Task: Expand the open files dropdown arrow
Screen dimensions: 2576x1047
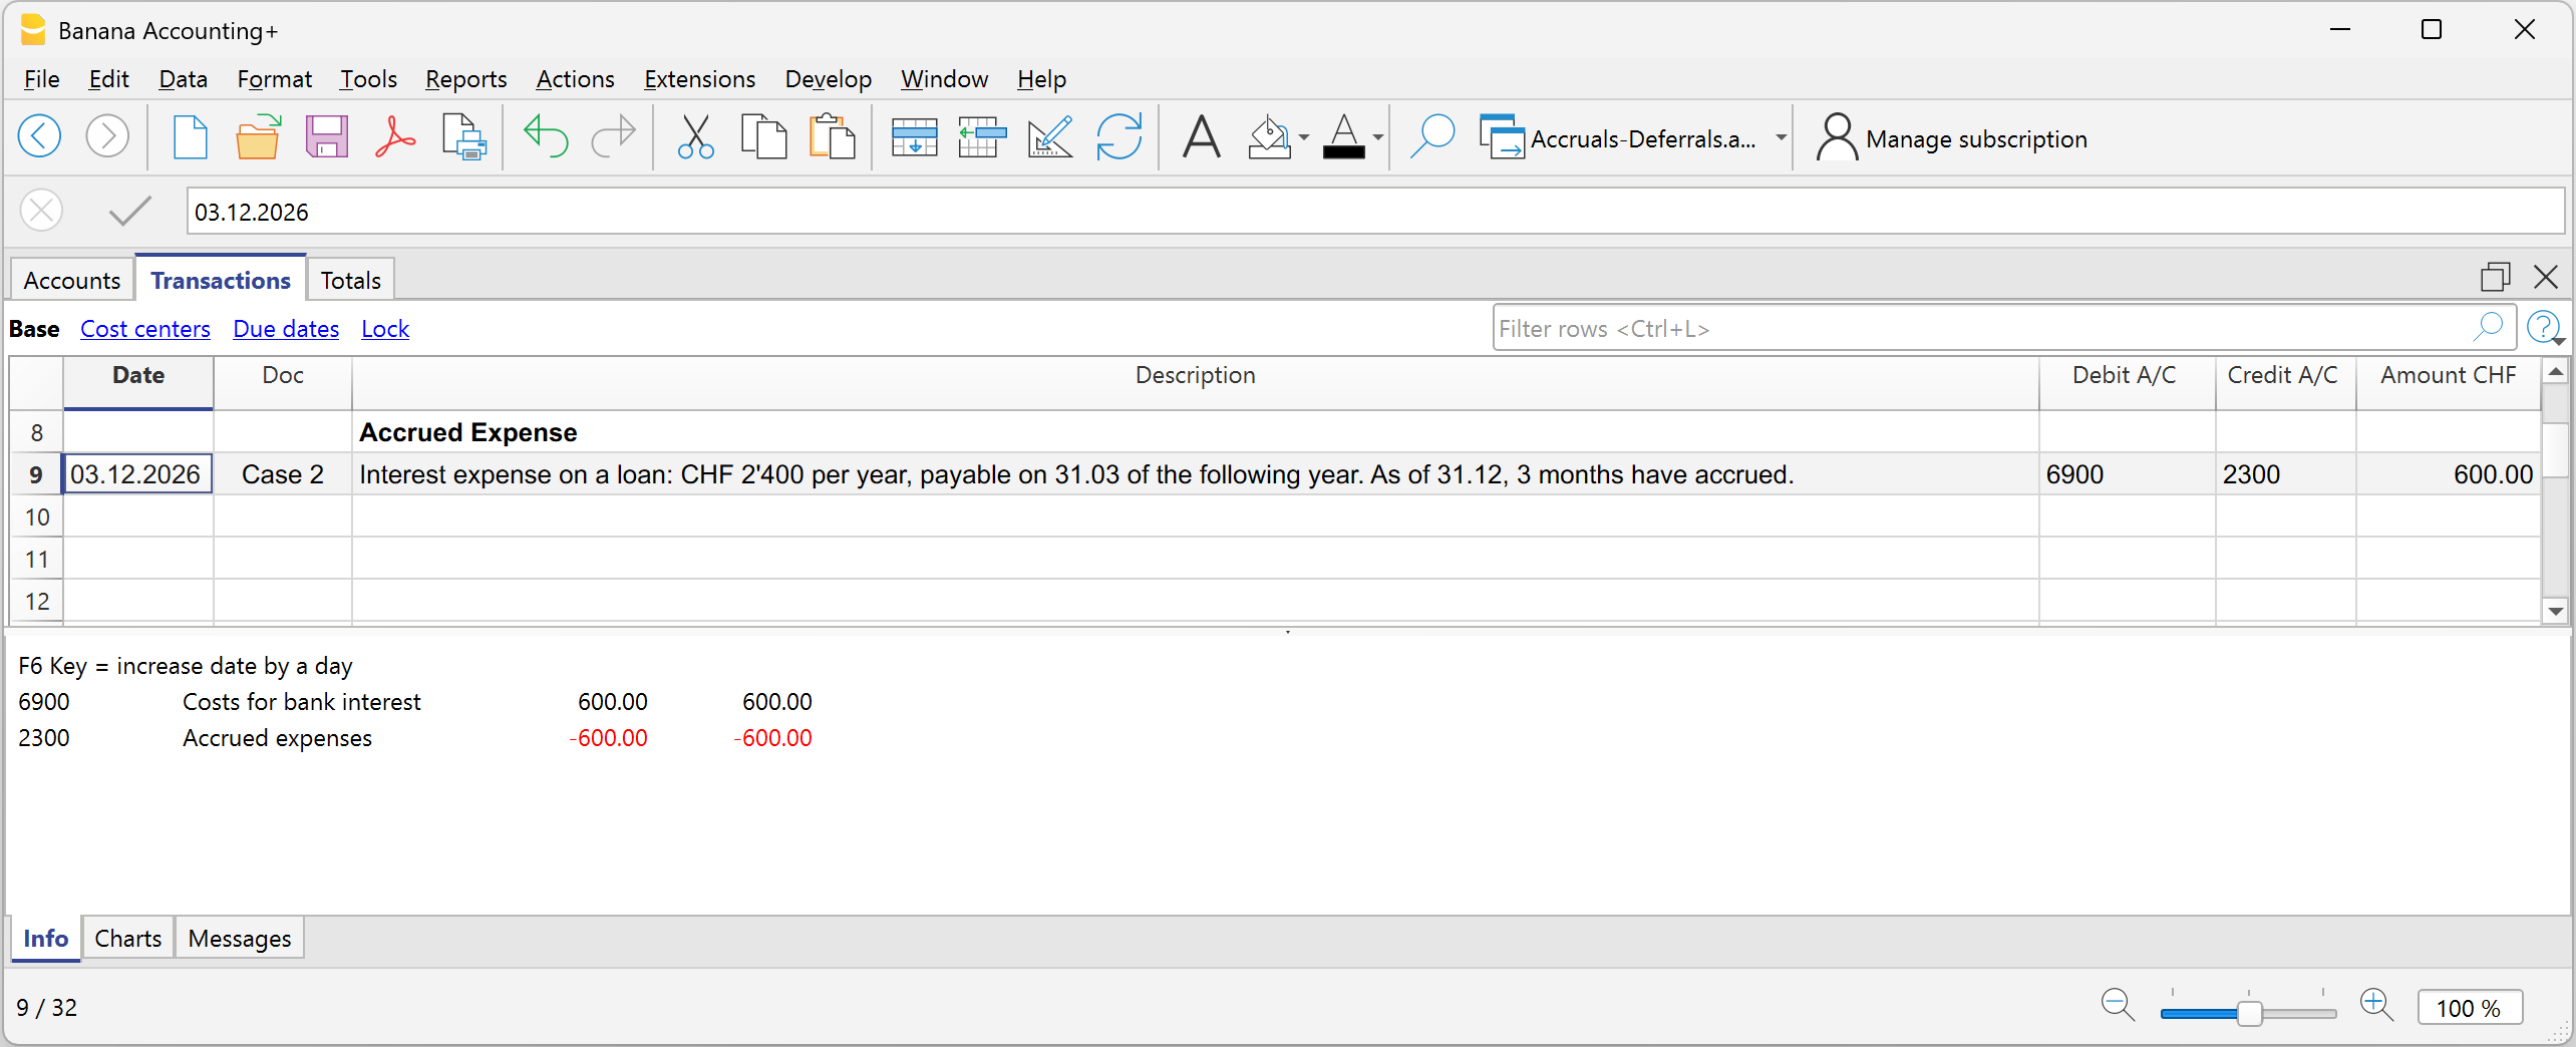Action: [1781, 138]
